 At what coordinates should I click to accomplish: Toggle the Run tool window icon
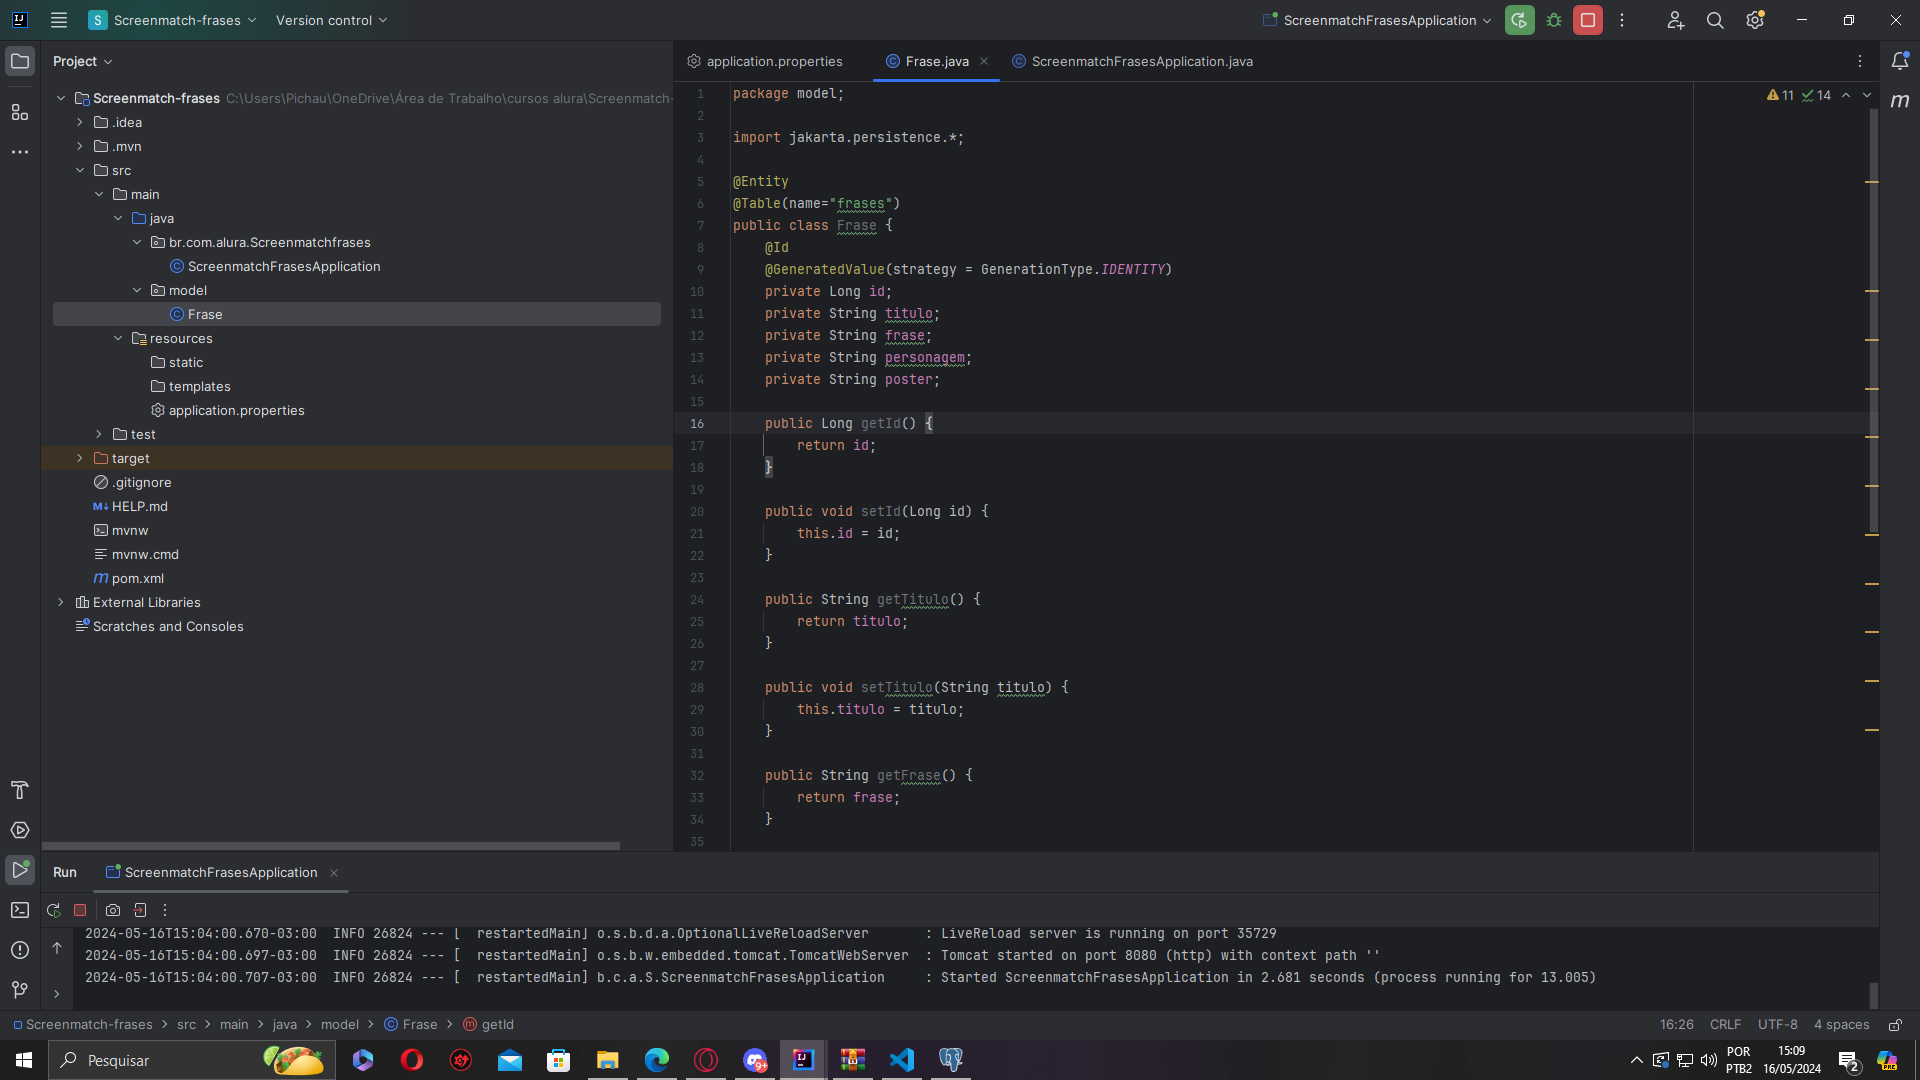point(20,870)
